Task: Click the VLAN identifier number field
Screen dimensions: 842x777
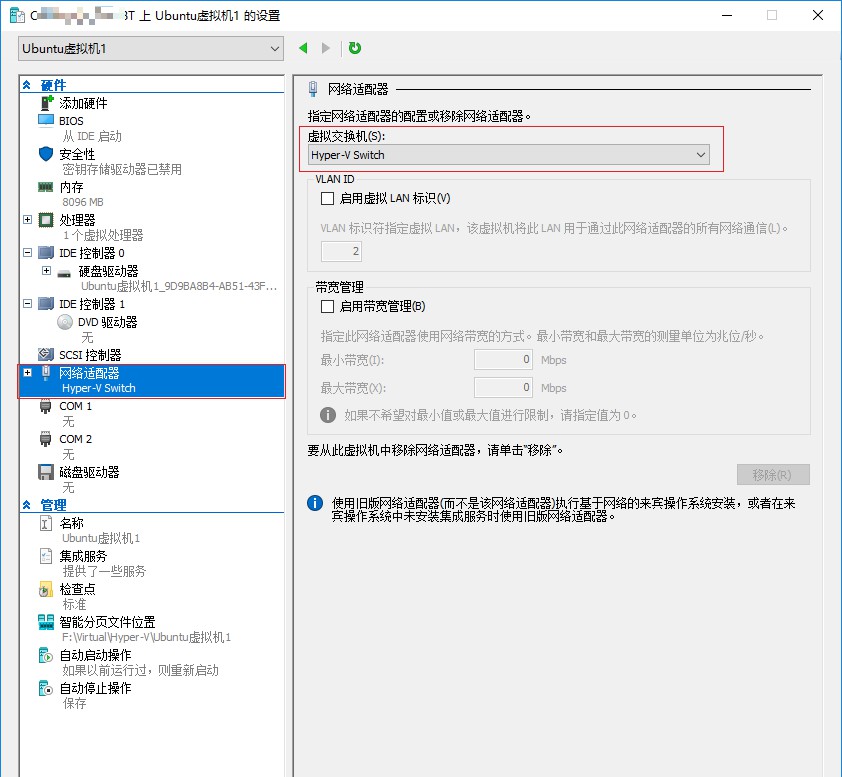Action: pyautogui.click(x=341, y=251)
